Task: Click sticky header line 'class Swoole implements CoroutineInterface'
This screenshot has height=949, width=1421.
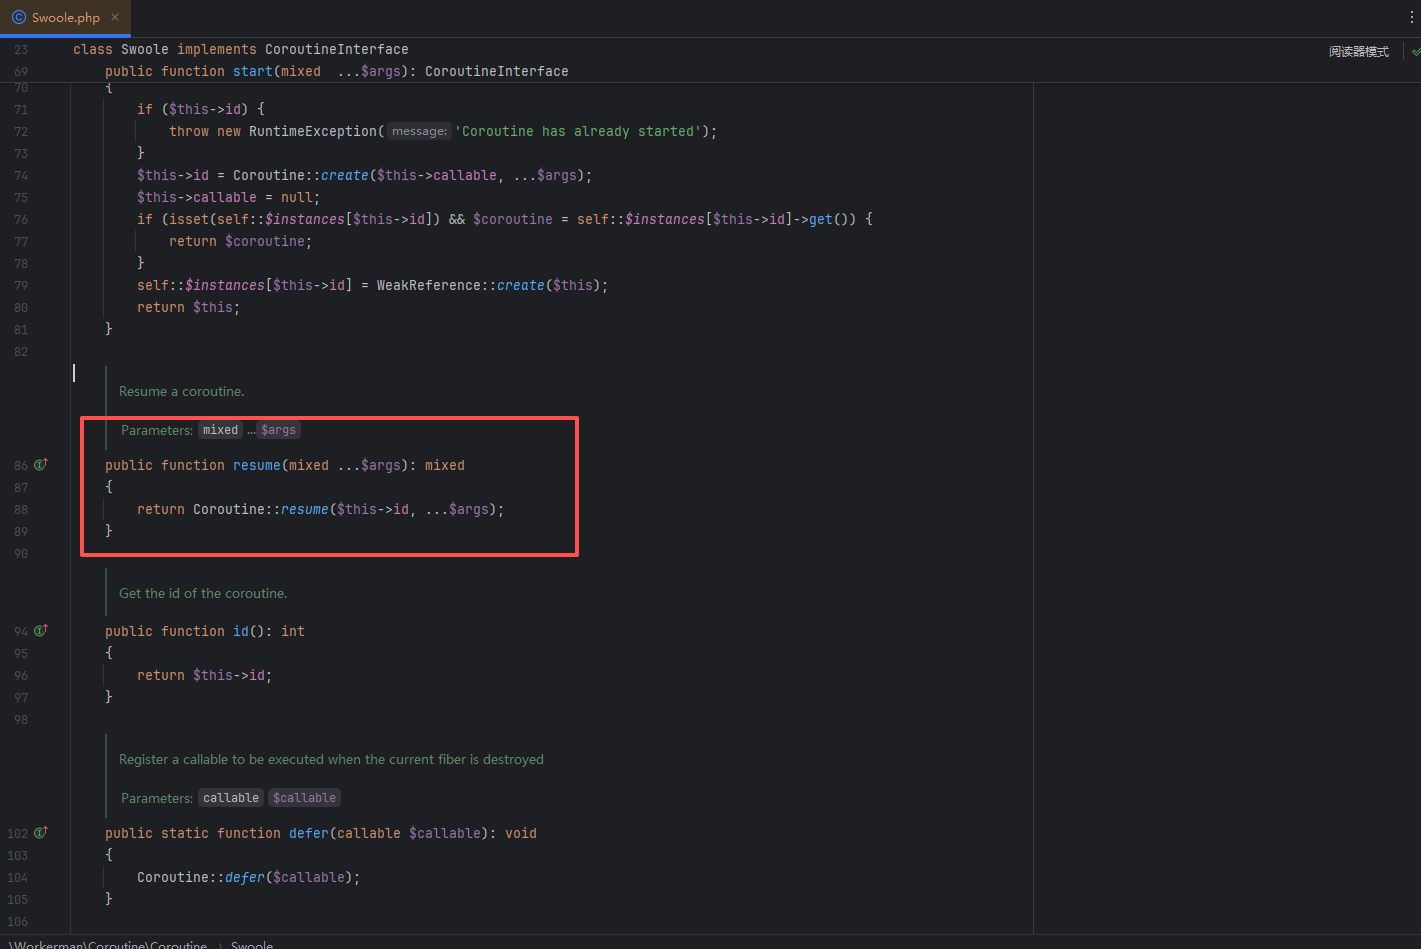Action: (240, 49)
